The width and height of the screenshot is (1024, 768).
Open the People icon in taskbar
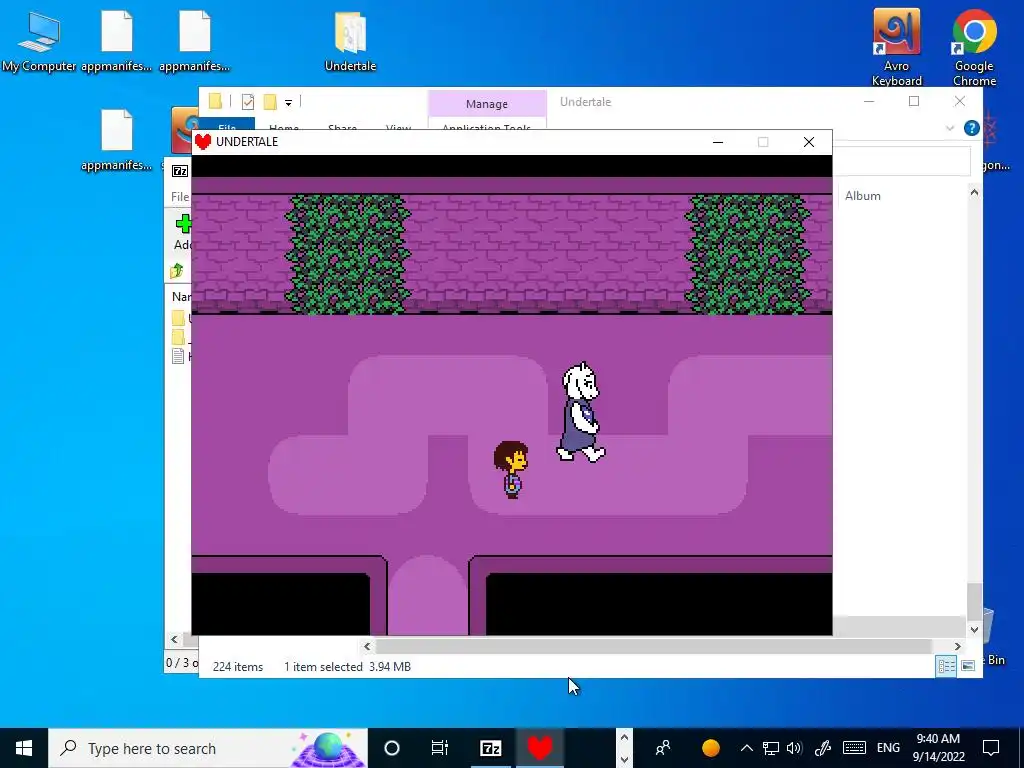pyautogui.click(x=663, y=748)
